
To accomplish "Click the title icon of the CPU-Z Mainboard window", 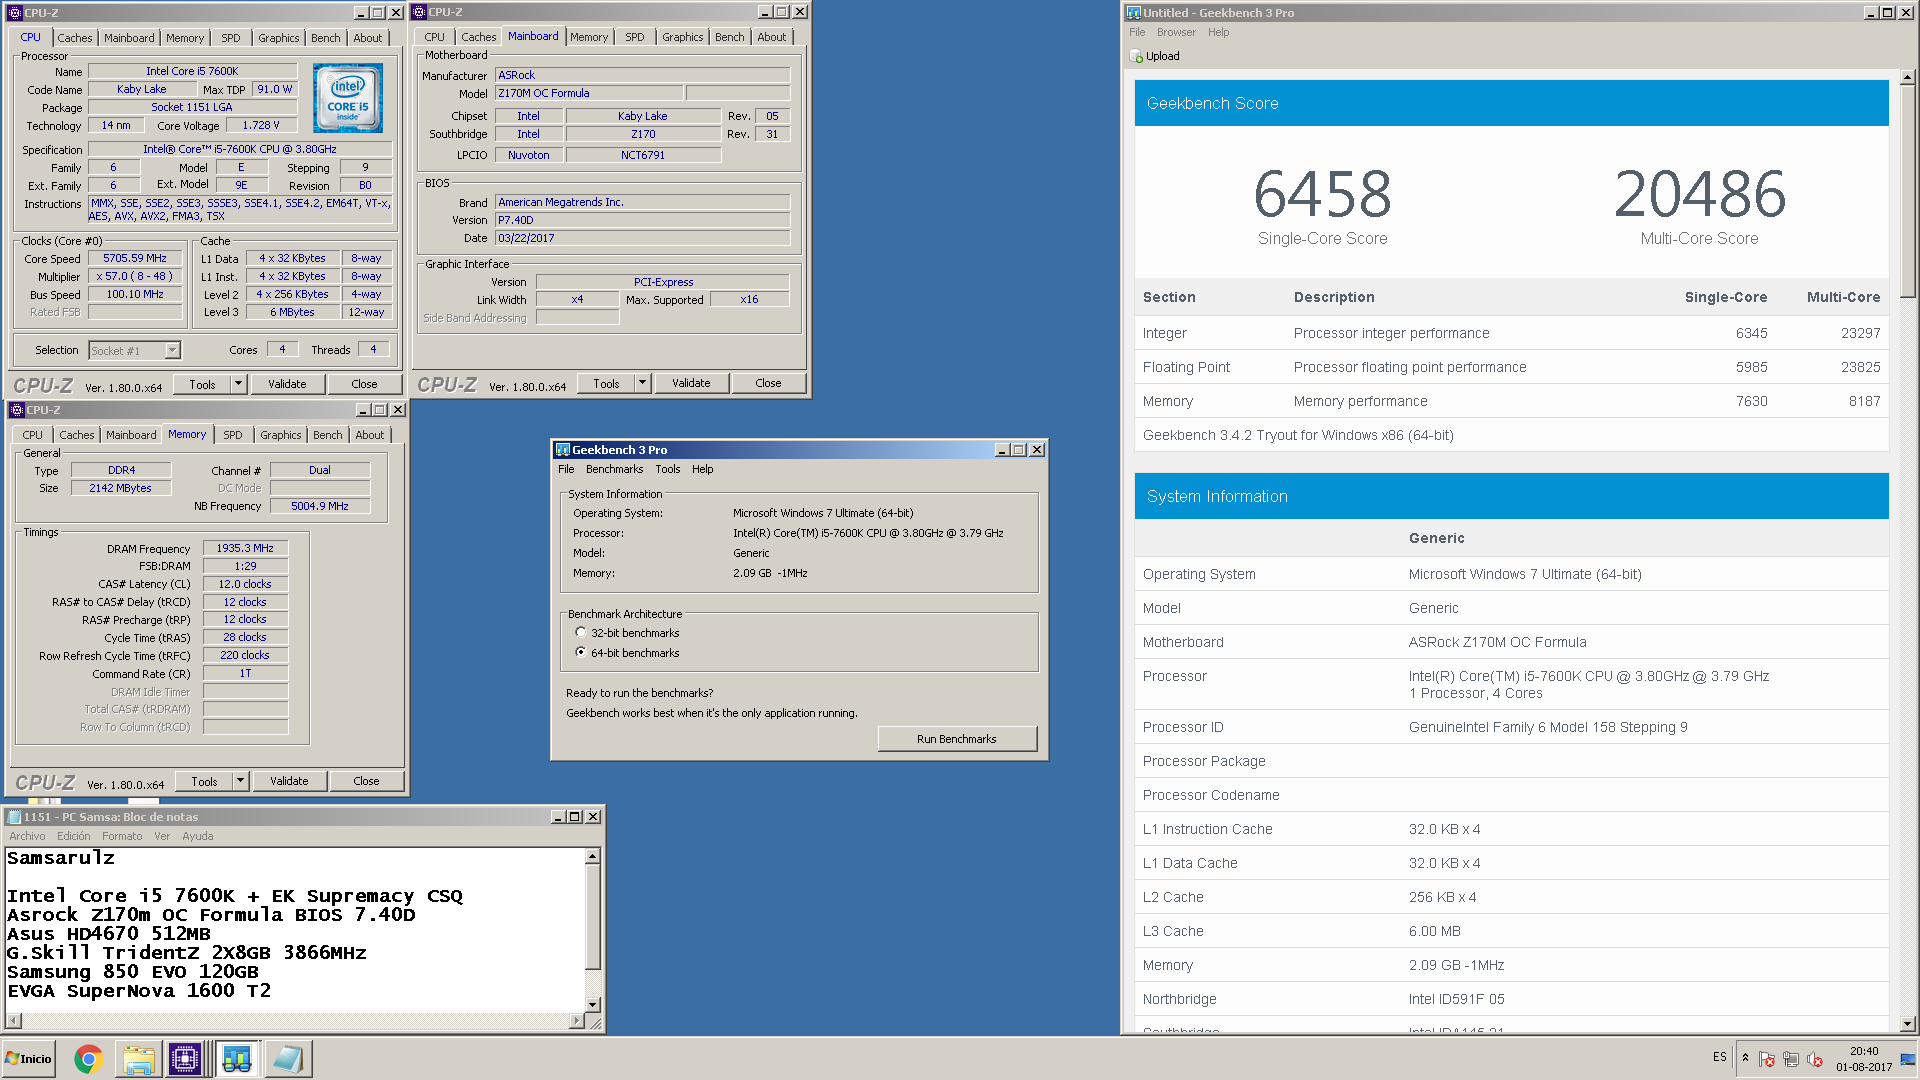I will click(419, 12).
